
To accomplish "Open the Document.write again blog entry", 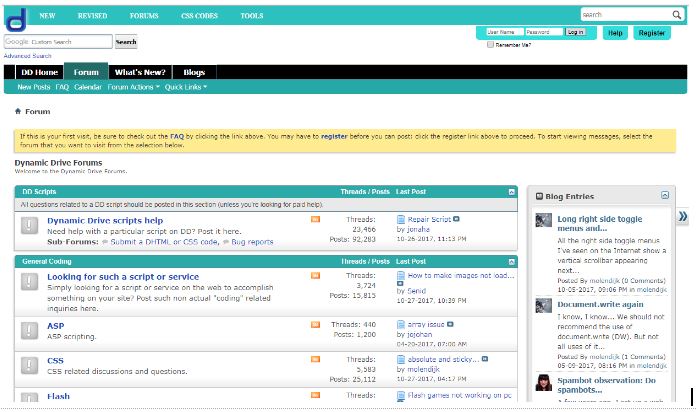I will click(x=600, y=305).
